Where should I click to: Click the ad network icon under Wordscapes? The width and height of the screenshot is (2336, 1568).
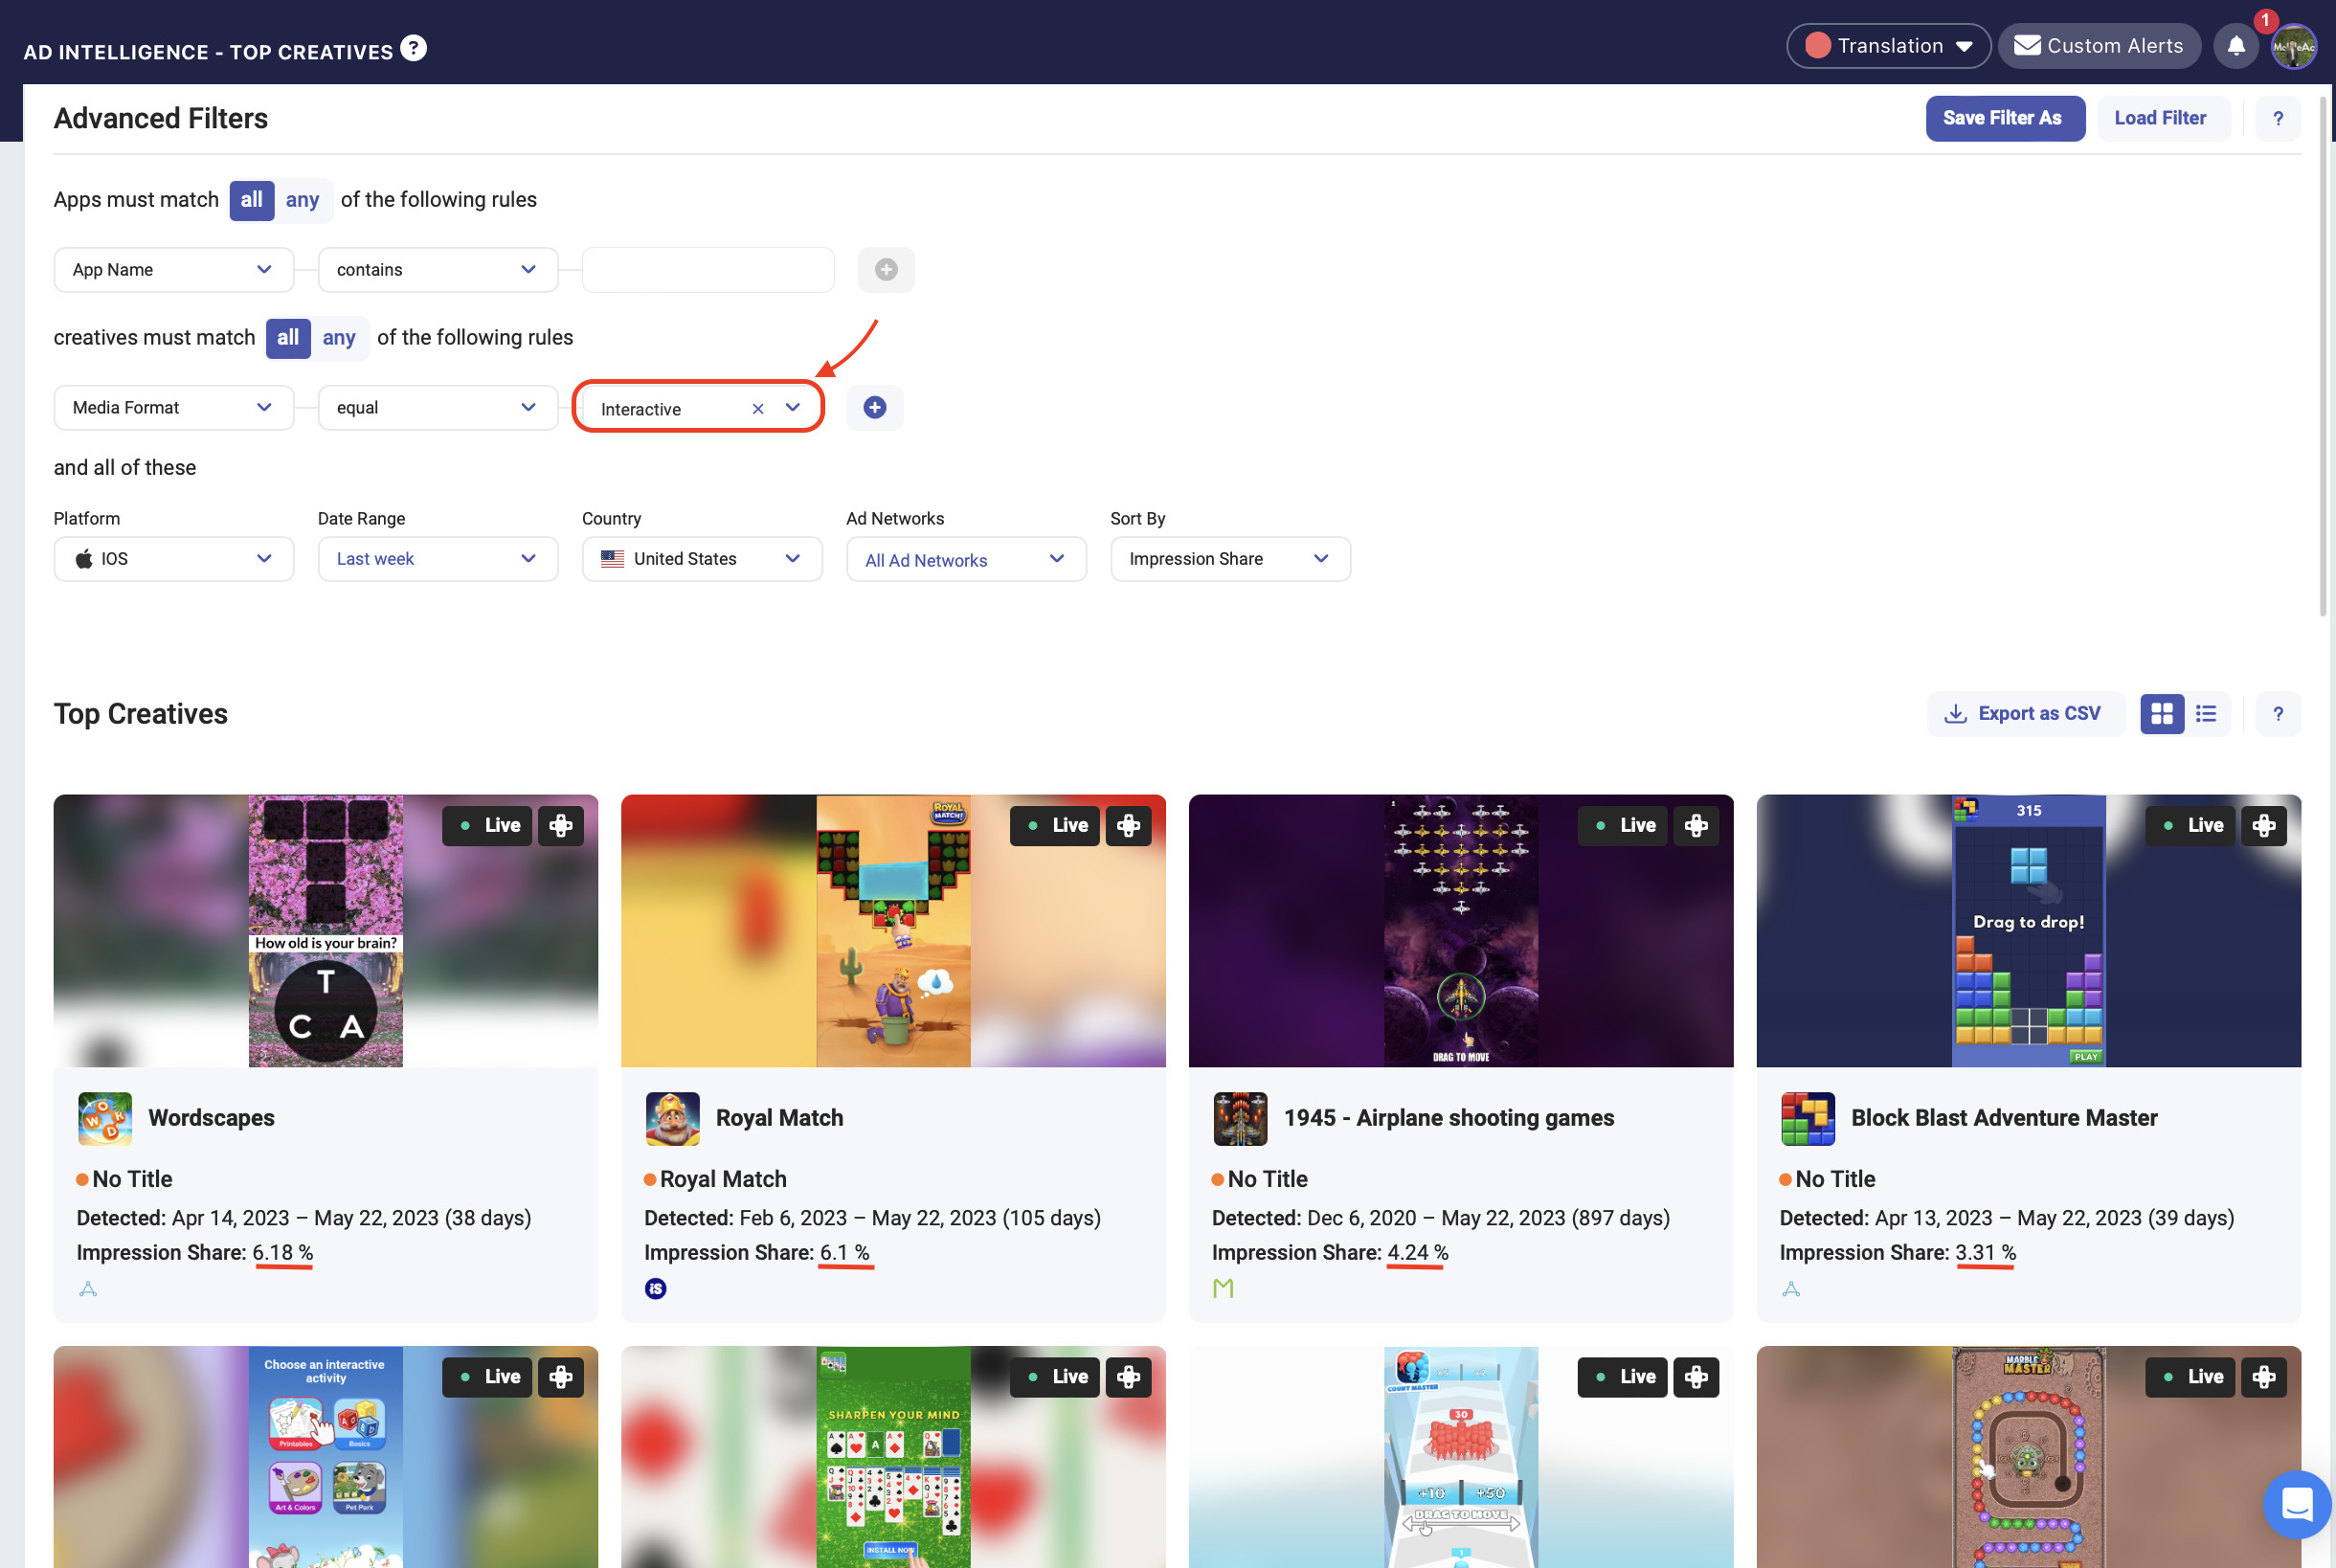(88, 1288)
